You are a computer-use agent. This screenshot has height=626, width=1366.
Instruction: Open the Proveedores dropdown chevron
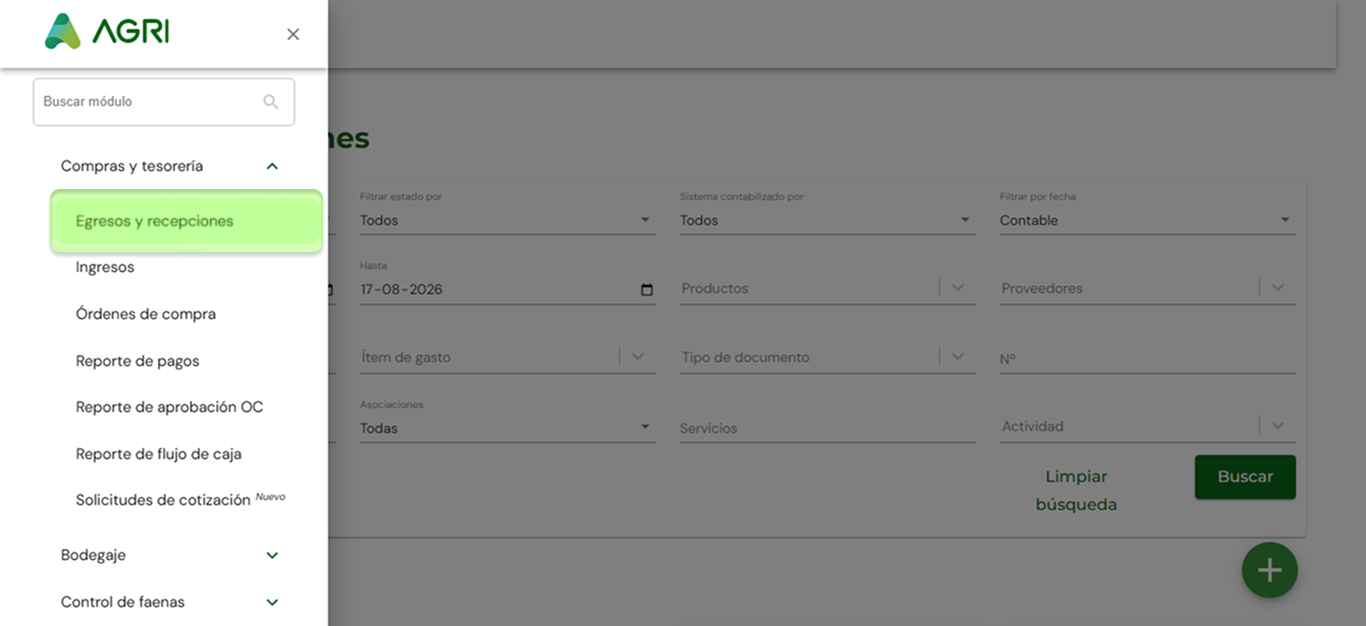click(x=1278, y=288)
